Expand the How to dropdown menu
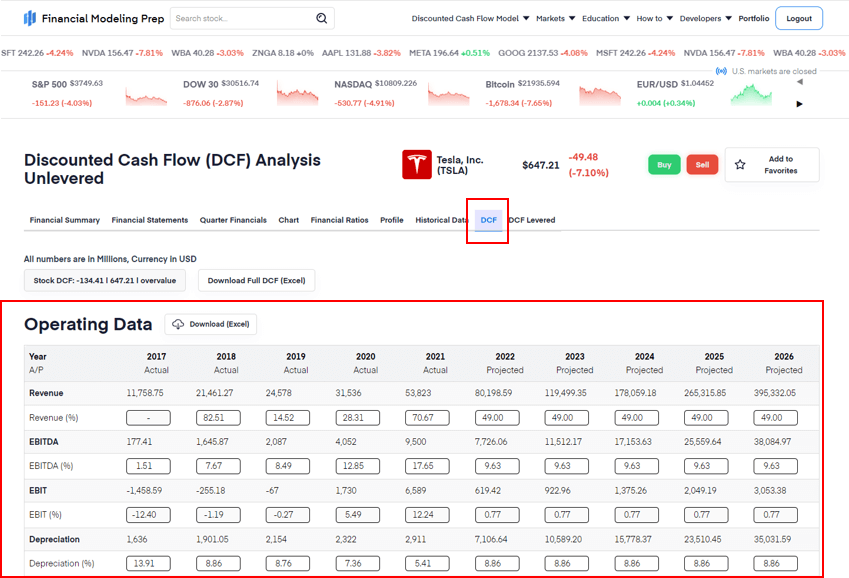Viewport: 849px width, 578px height. point(654,18)
